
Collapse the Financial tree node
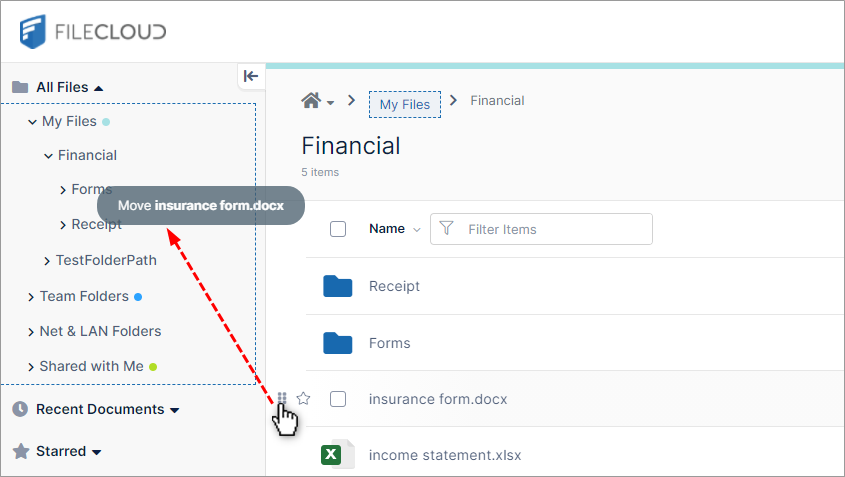click(48, 155)
